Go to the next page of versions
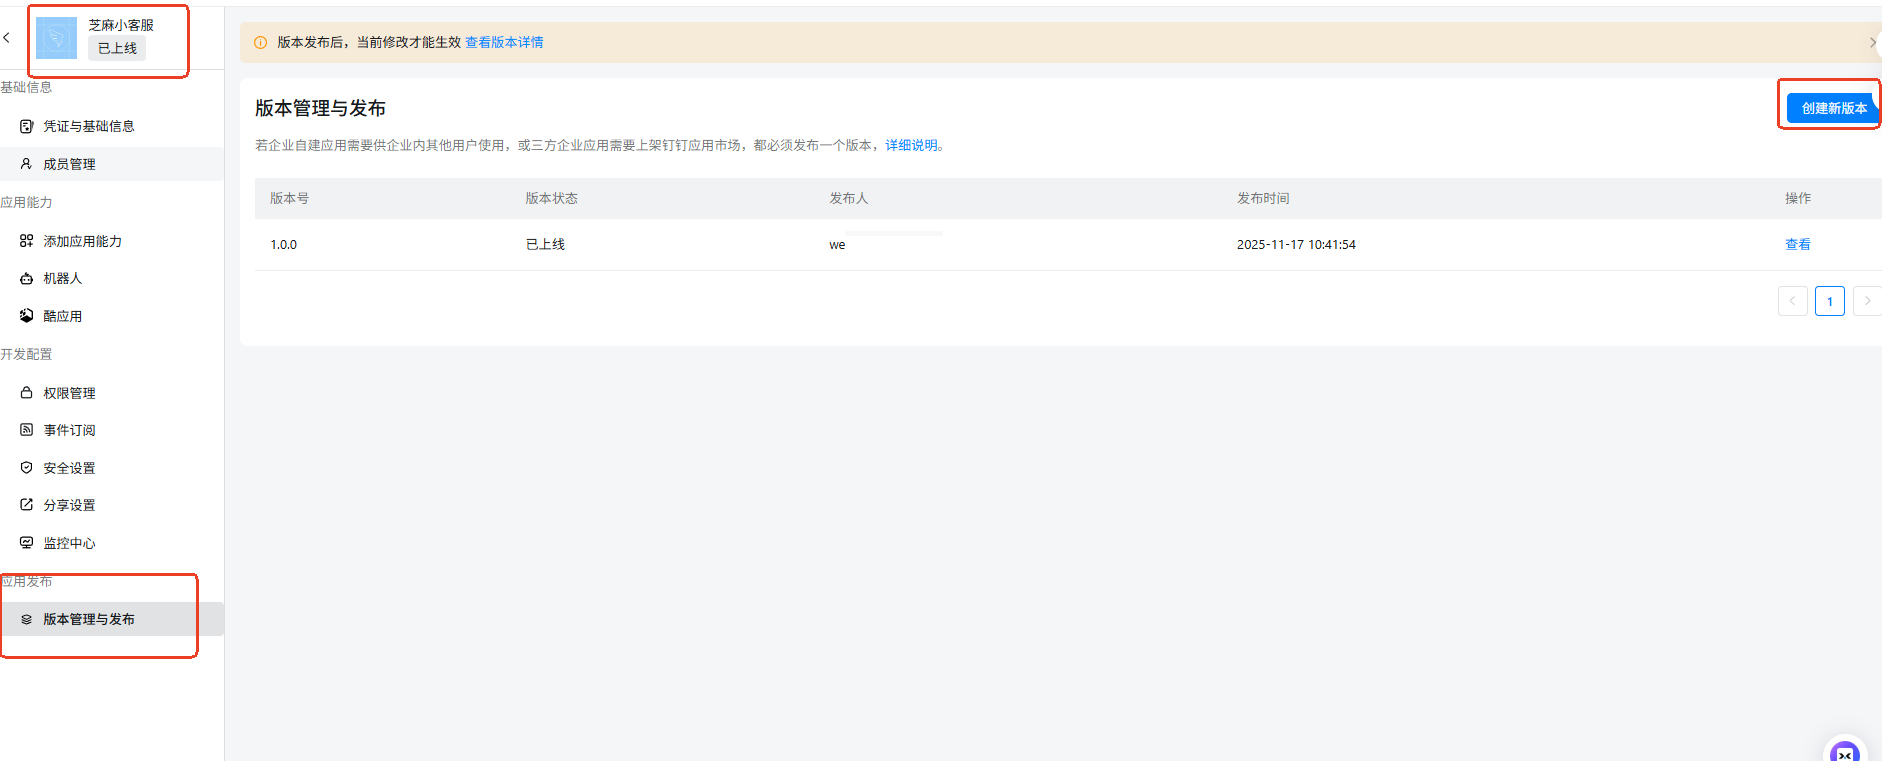The height and width of the screenshot is (761, 1882). pyautogui.click(x=1867, y=301)
